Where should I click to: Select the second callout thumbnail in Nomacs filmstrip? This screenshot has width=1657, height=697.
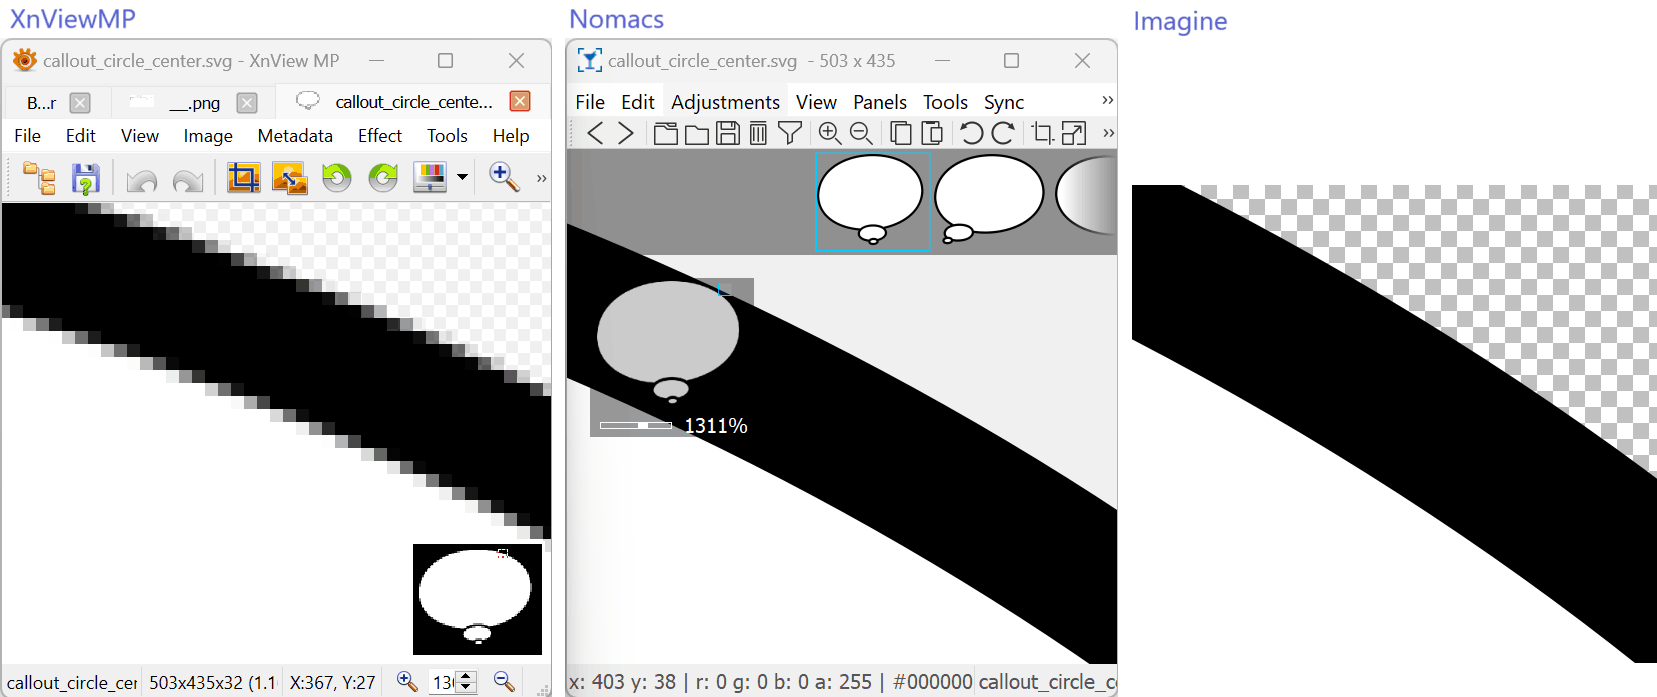[x=989, y=201]
